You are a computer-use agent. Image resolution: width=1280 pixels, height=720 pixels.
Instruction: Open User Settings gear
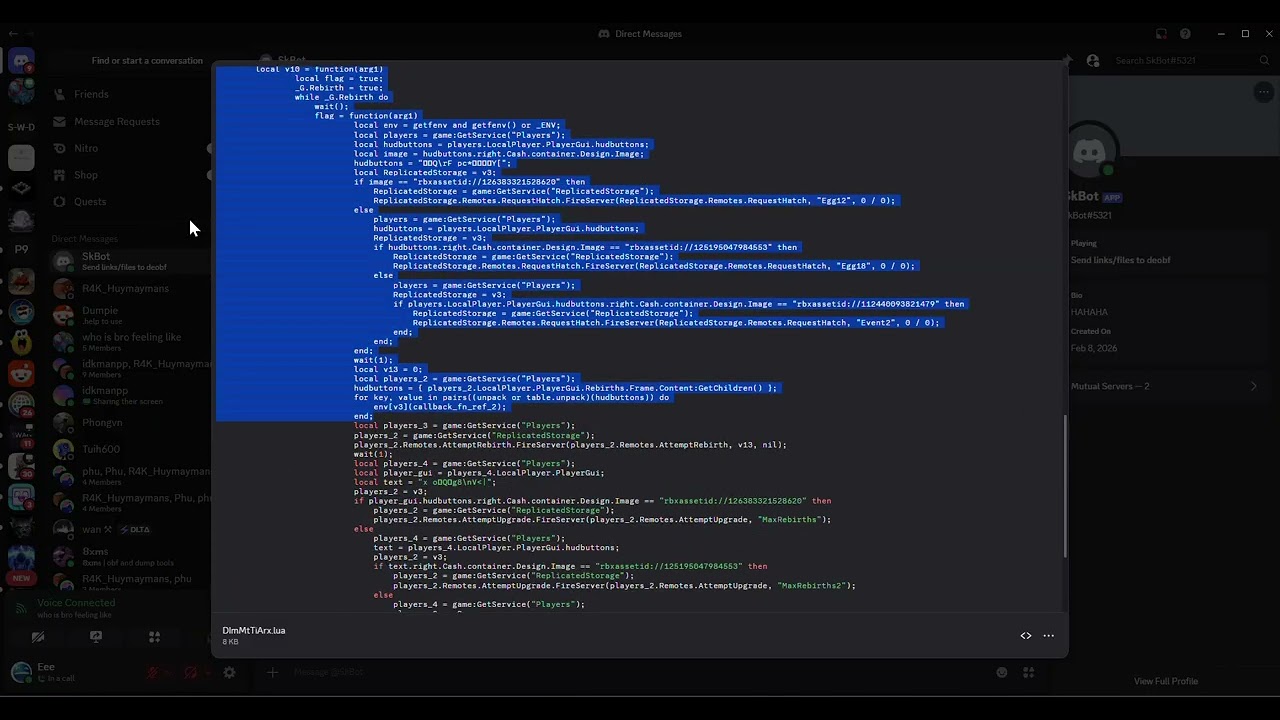pos(229,673)
